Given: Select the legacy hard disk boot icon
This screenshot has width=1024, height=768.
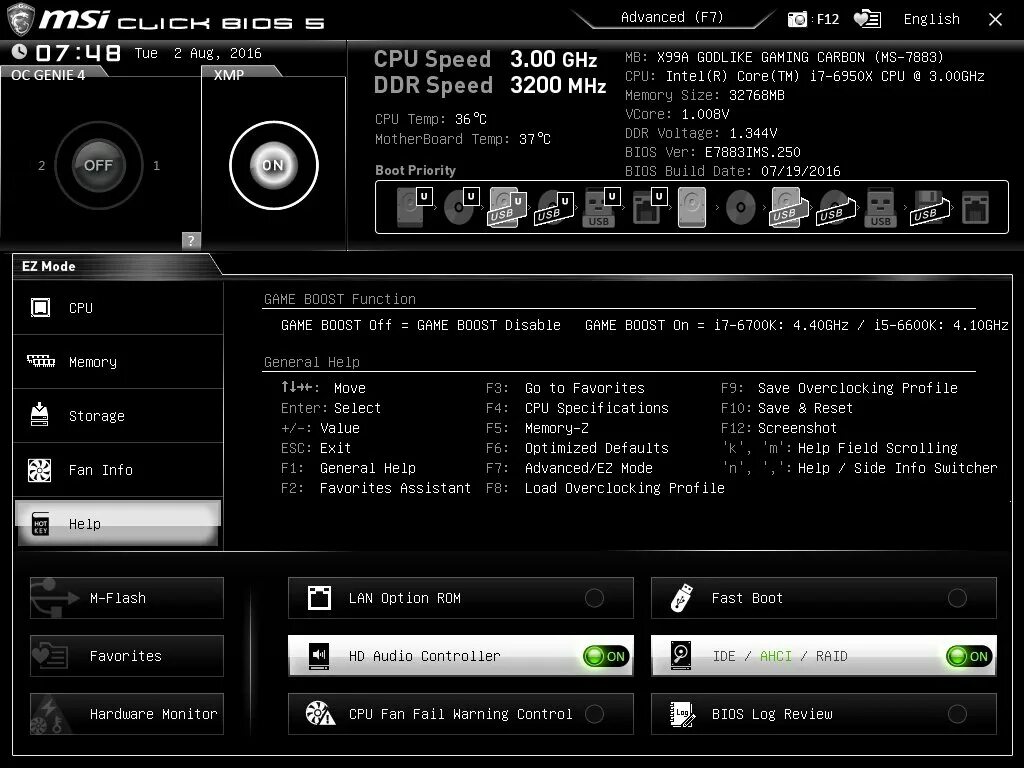Looking at the screenshot, I should point(692,207).
